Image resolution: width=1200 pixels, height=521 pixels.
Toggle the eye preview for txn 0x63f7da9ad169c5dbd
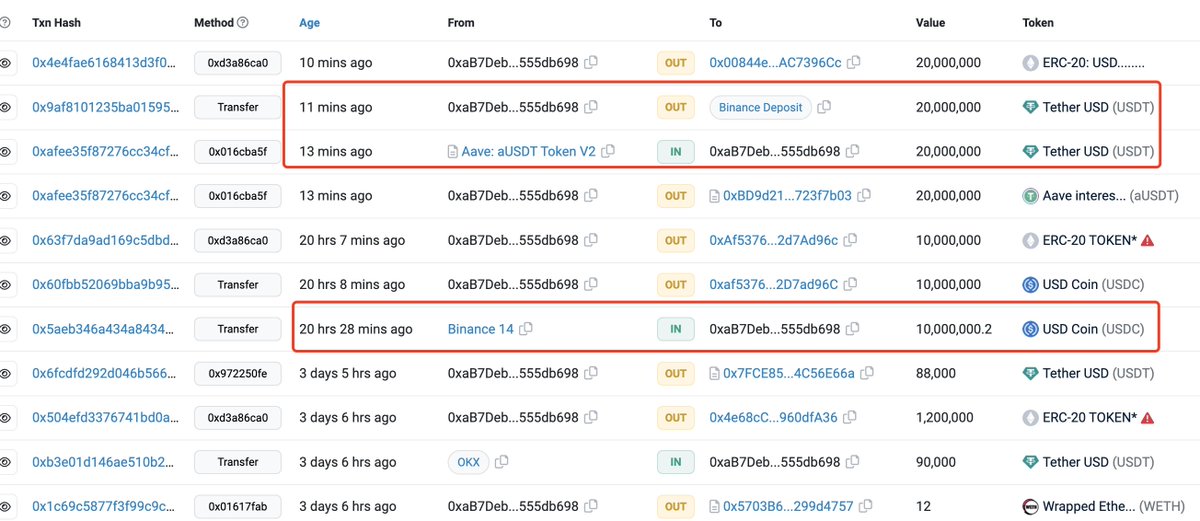pos(6,240)
